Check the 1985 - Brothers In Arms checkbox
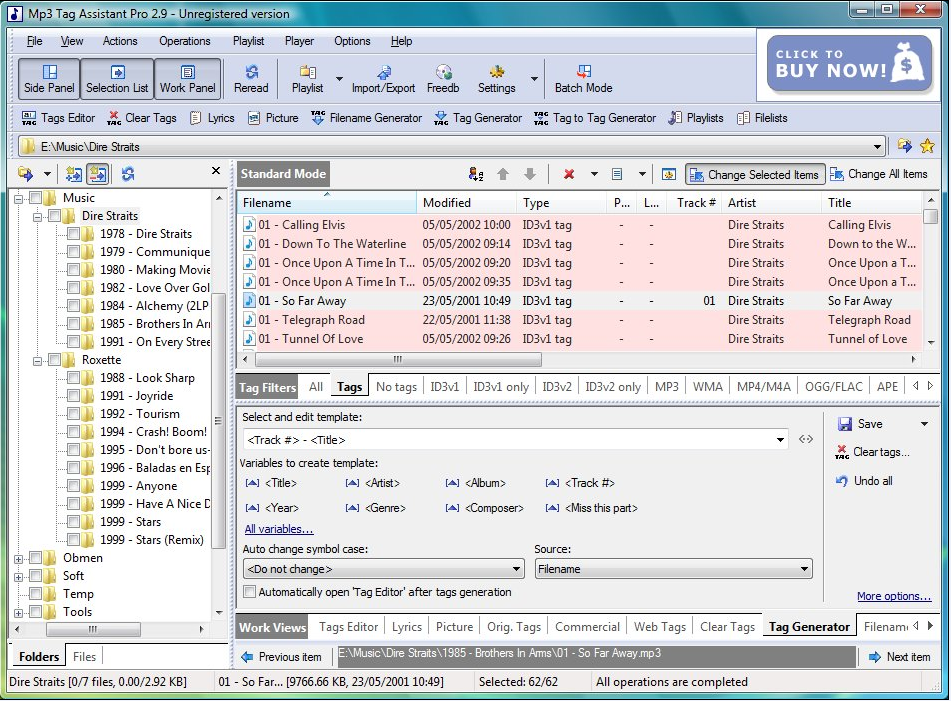 pyautogui.click(x=73, y=324)
